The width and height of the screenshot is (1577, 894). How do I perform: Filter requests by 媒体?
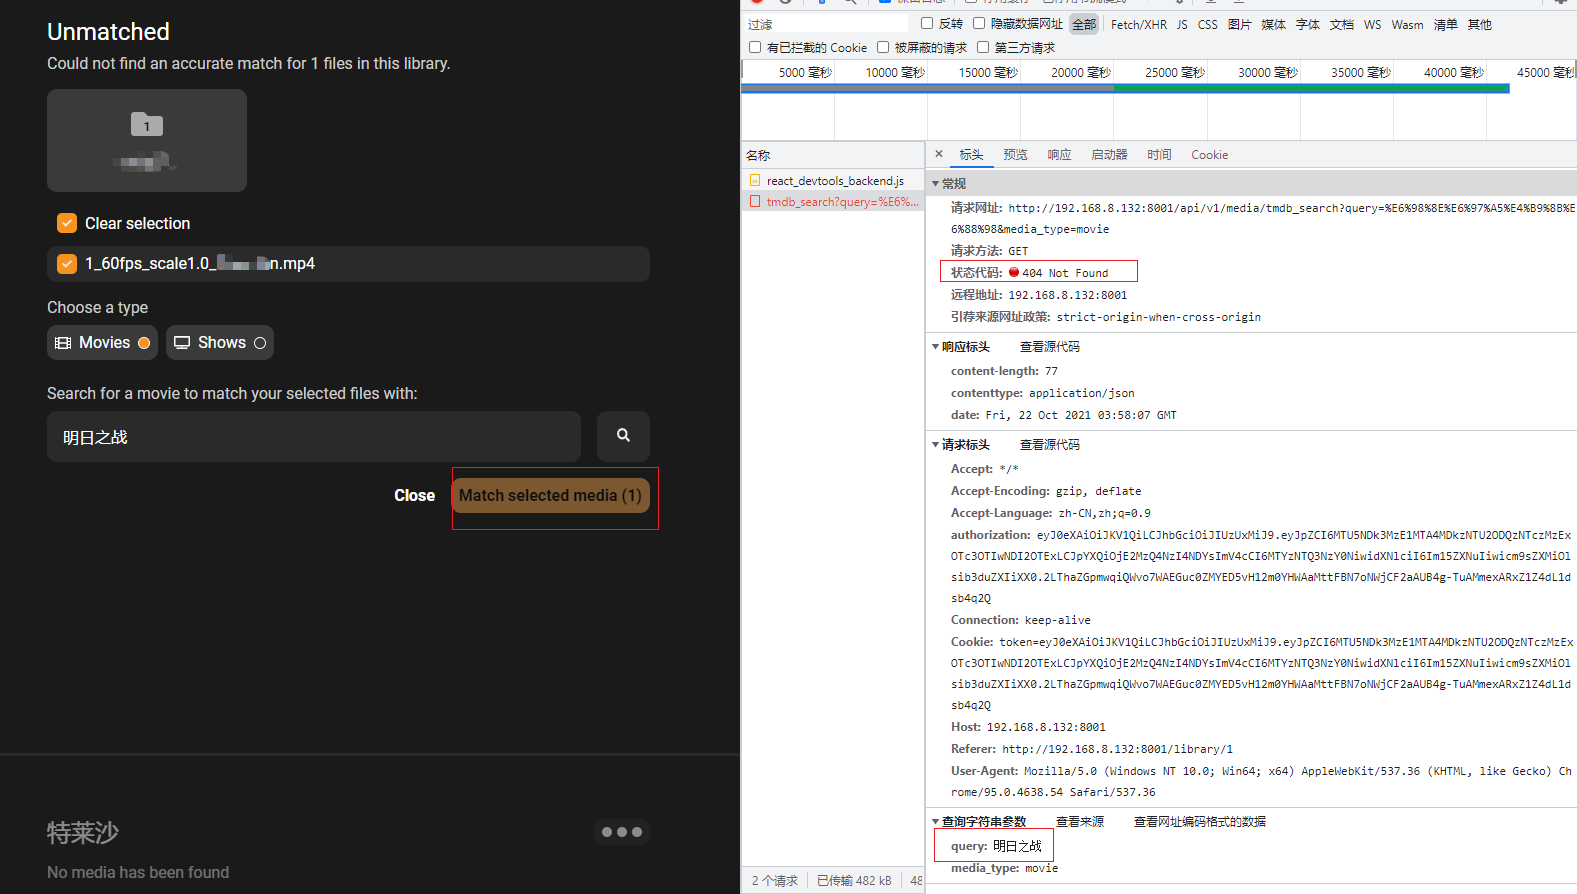1273,24
